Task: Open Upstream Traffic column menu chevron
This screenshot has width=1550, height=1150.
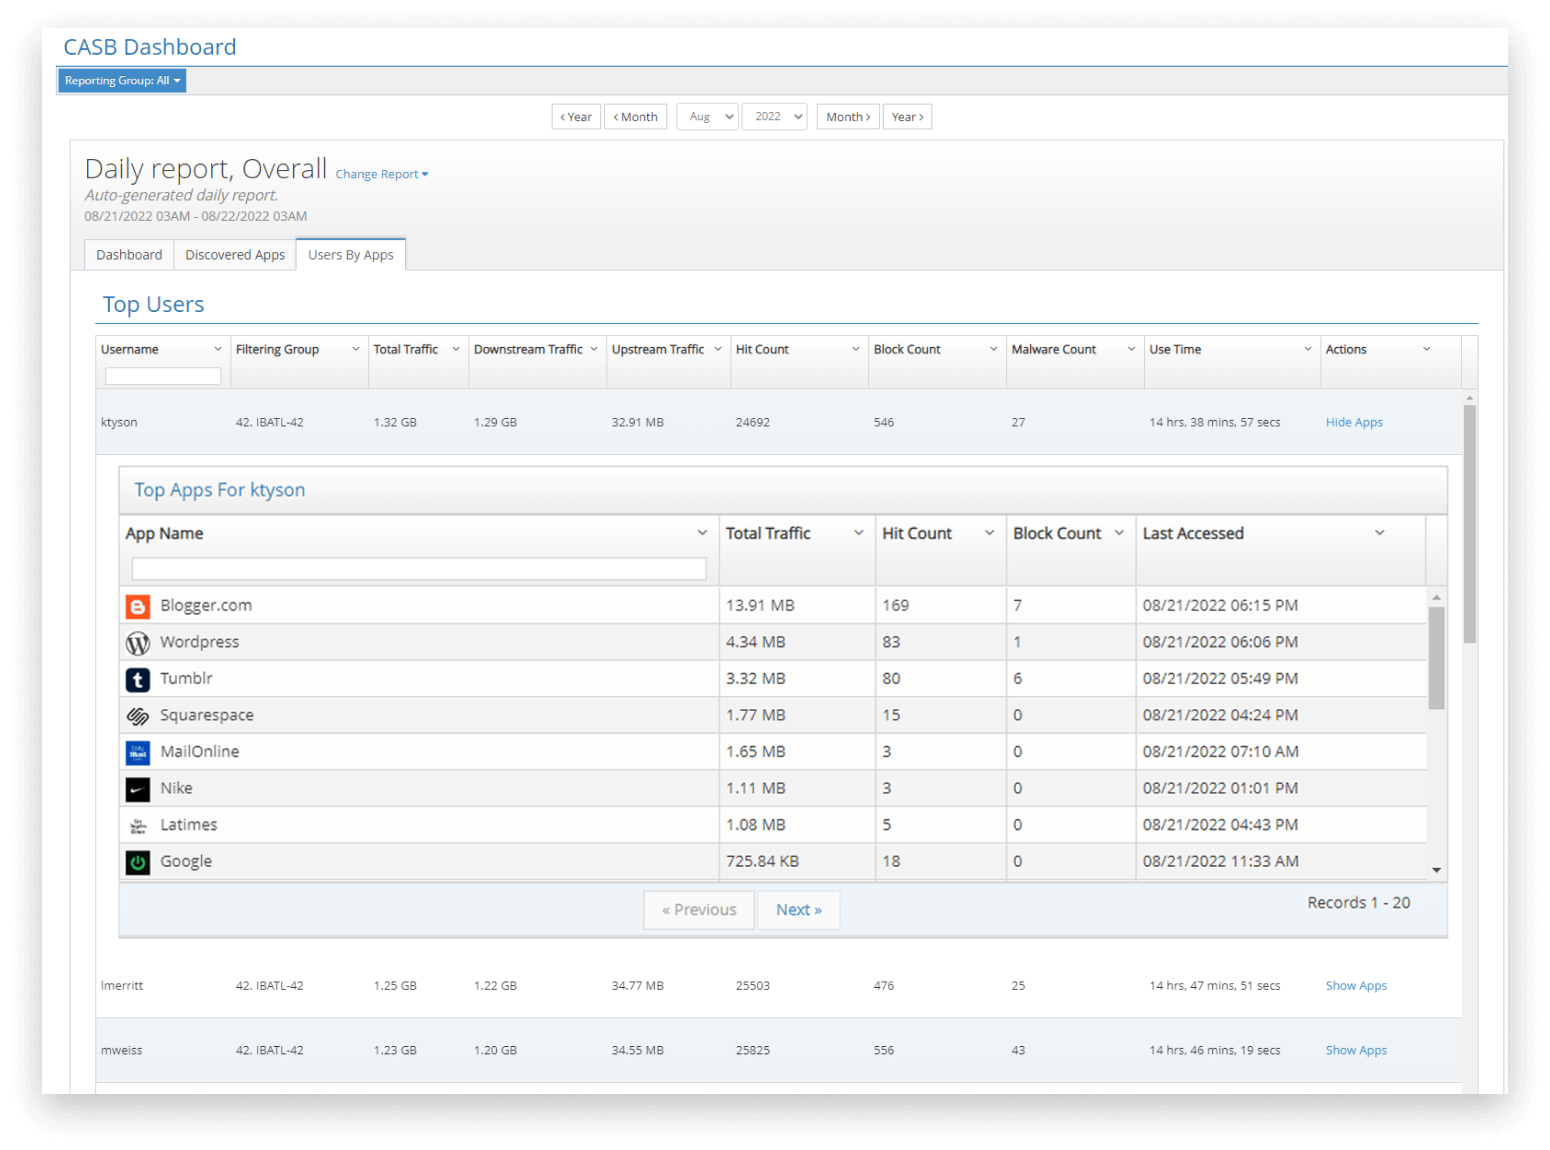Action: [x=718, y=349]
